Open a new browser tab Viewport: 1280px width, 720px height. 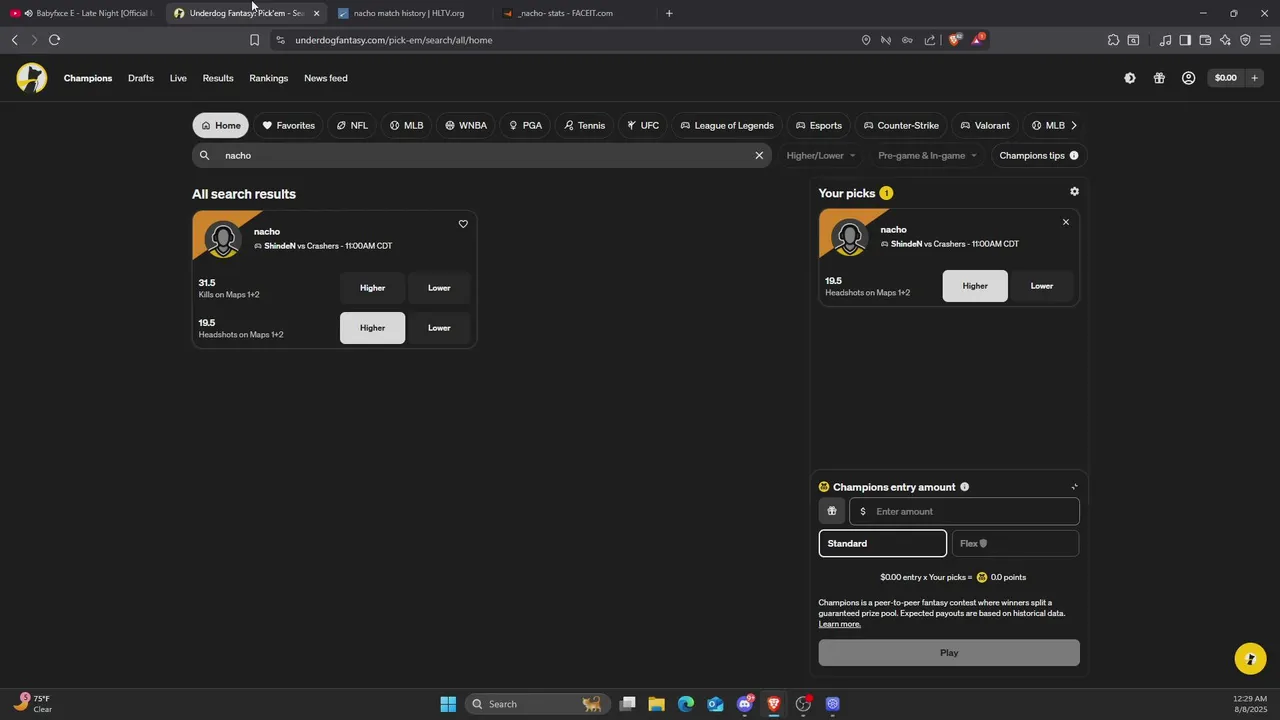tap(669, 13)
